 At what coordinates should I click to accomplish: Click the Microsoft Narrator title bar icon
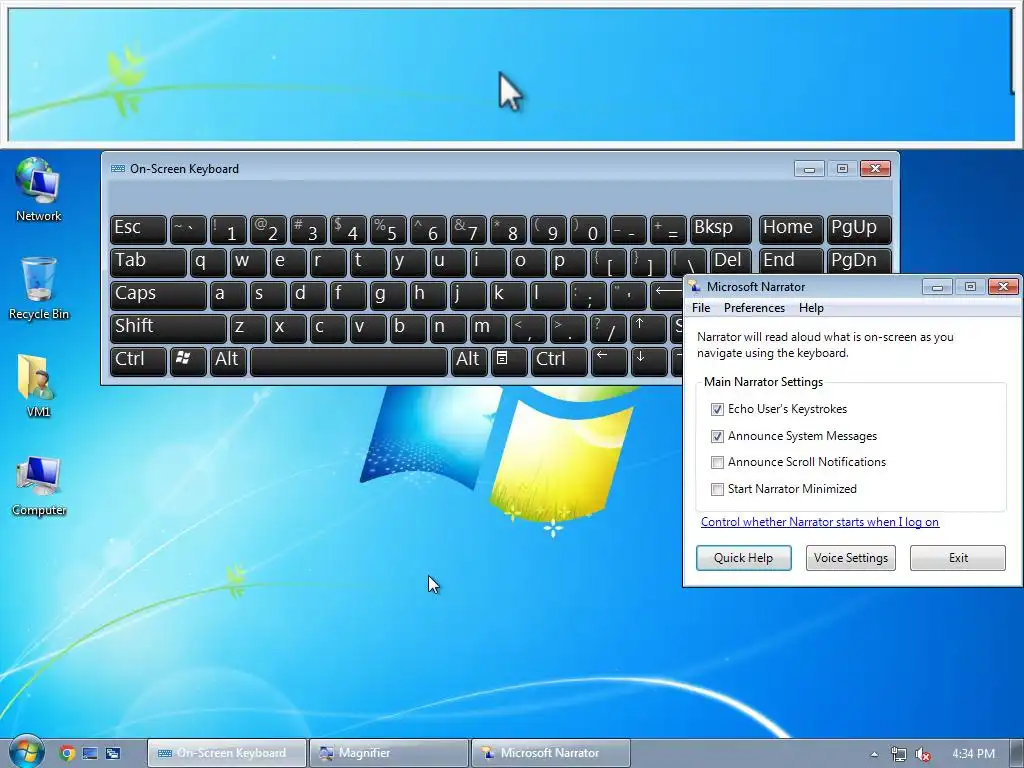tap(695, 286)
